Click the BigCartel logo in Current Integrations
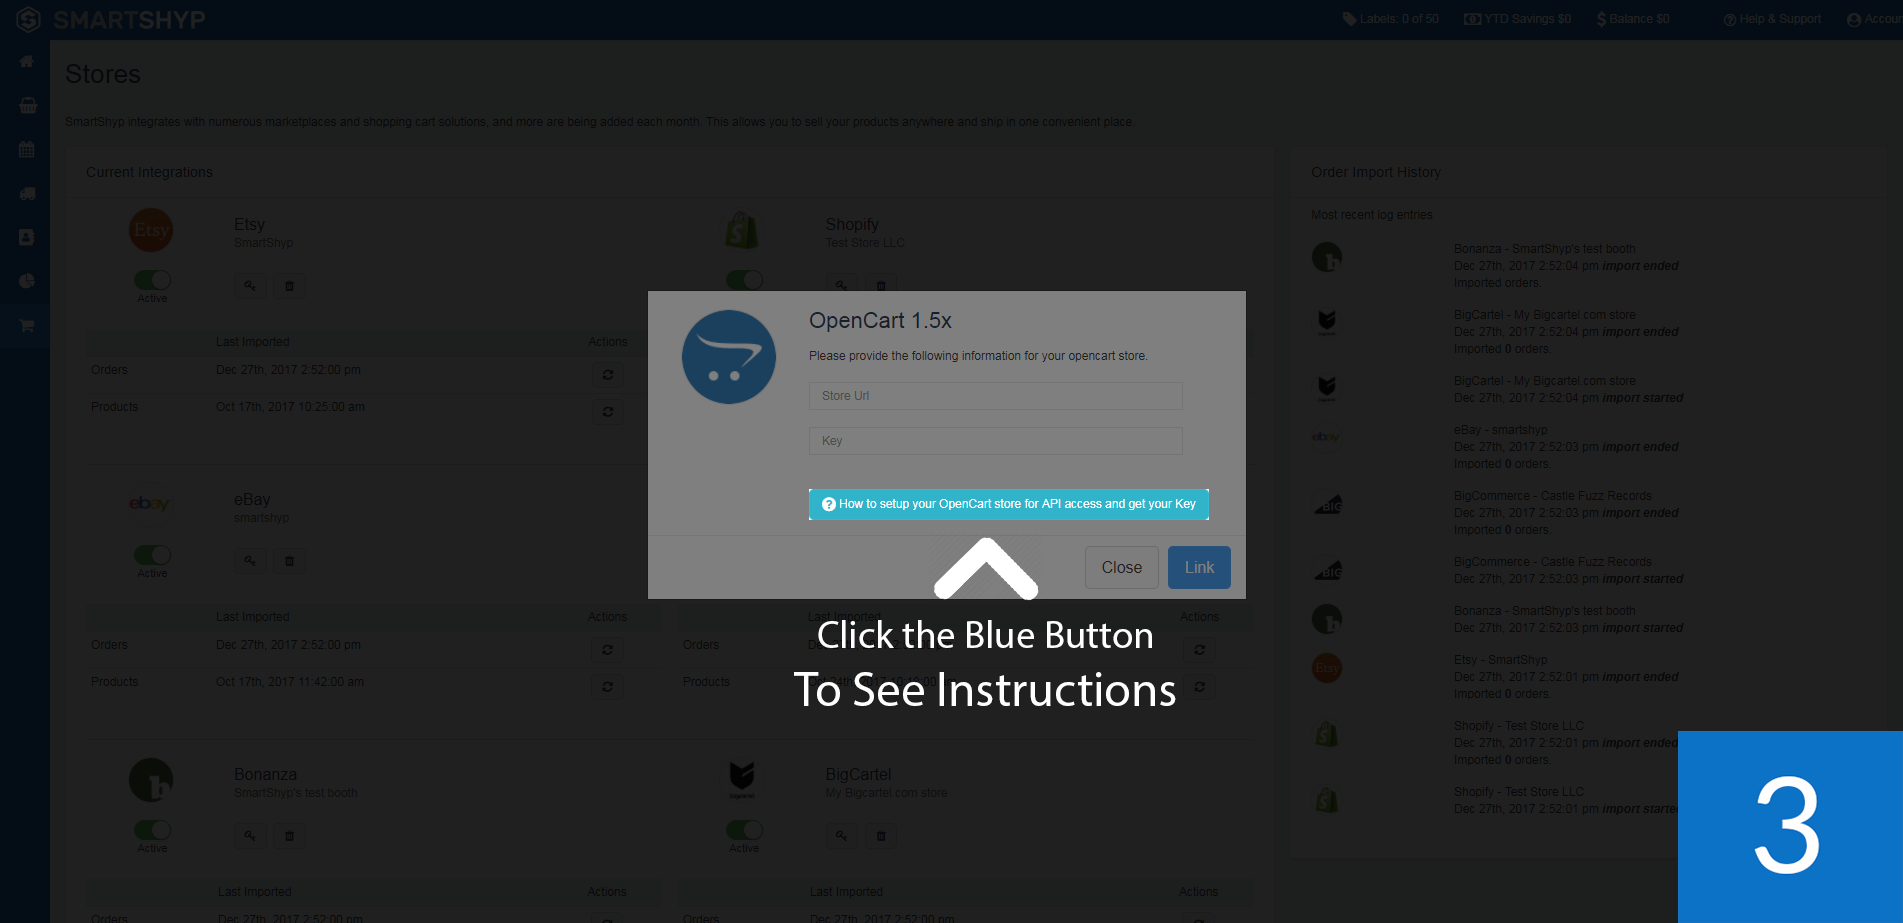 (742, 779)
